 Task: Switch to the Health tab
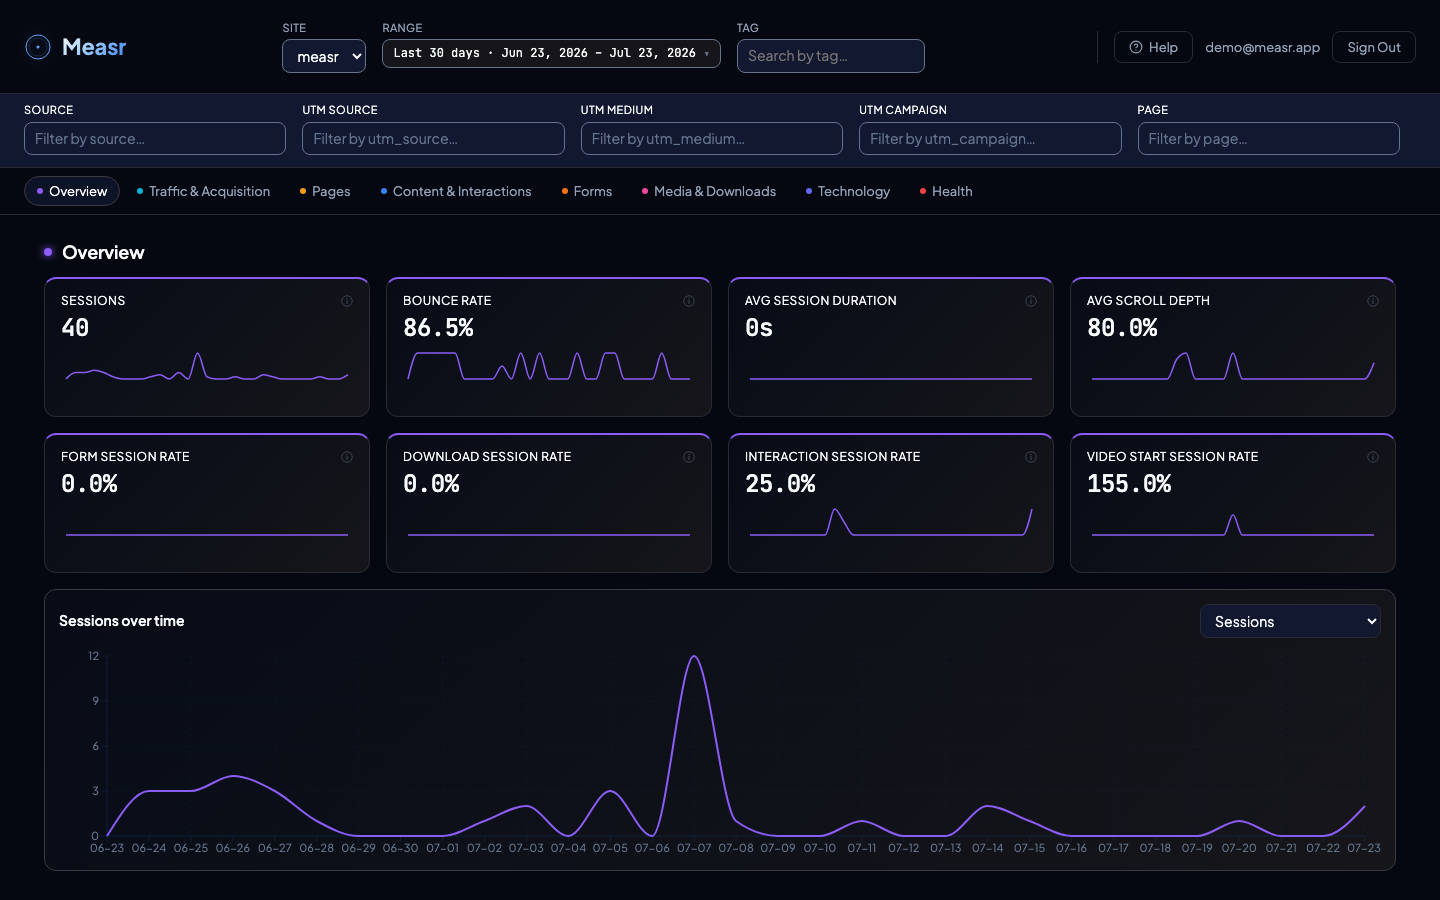coord(946,191)
